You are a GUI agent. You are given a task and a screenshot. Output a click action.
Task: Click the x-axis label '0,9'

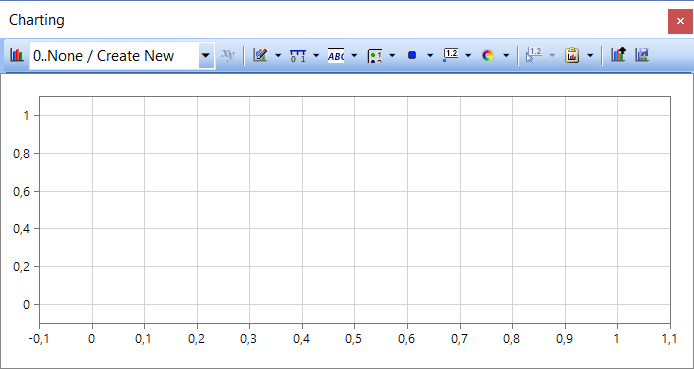[564, 339]
